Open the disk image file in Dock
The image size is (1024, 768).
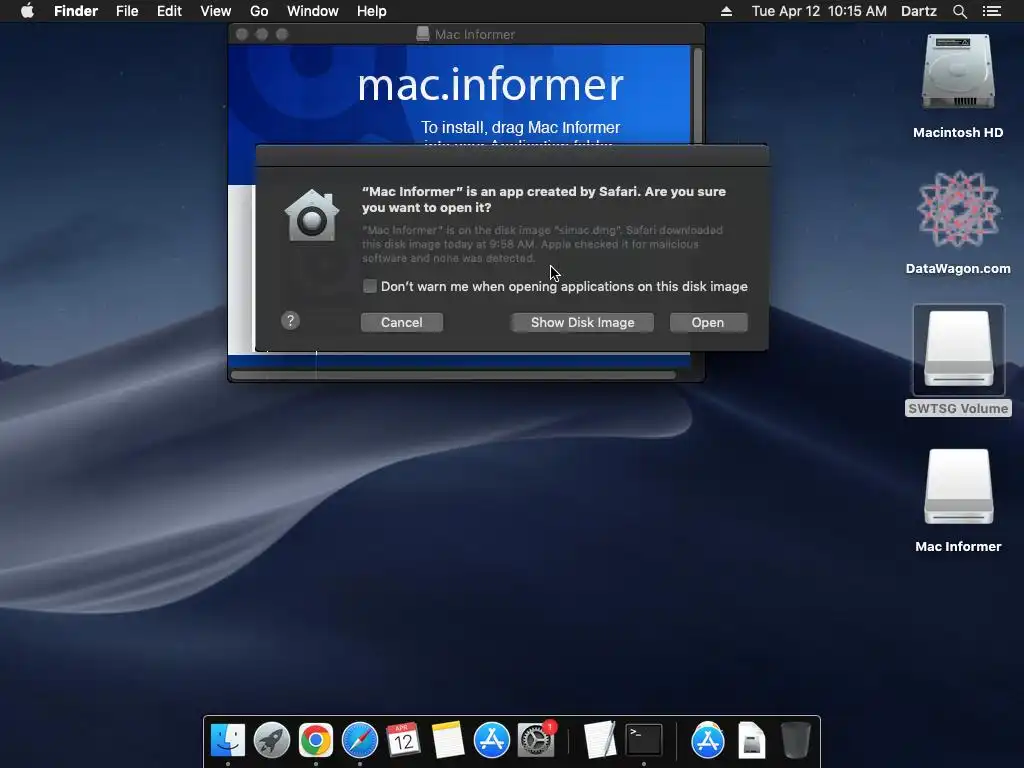[752, 740]
